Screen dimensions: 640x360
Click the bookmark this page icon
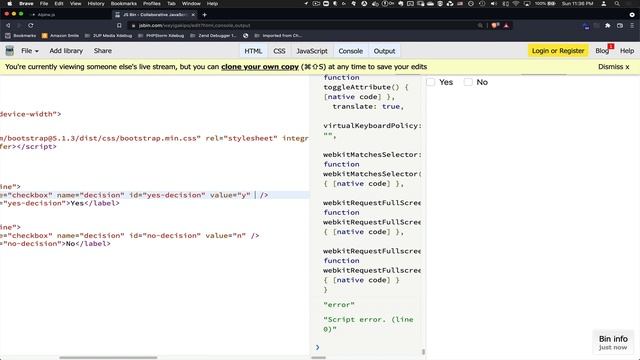[119, 25]
